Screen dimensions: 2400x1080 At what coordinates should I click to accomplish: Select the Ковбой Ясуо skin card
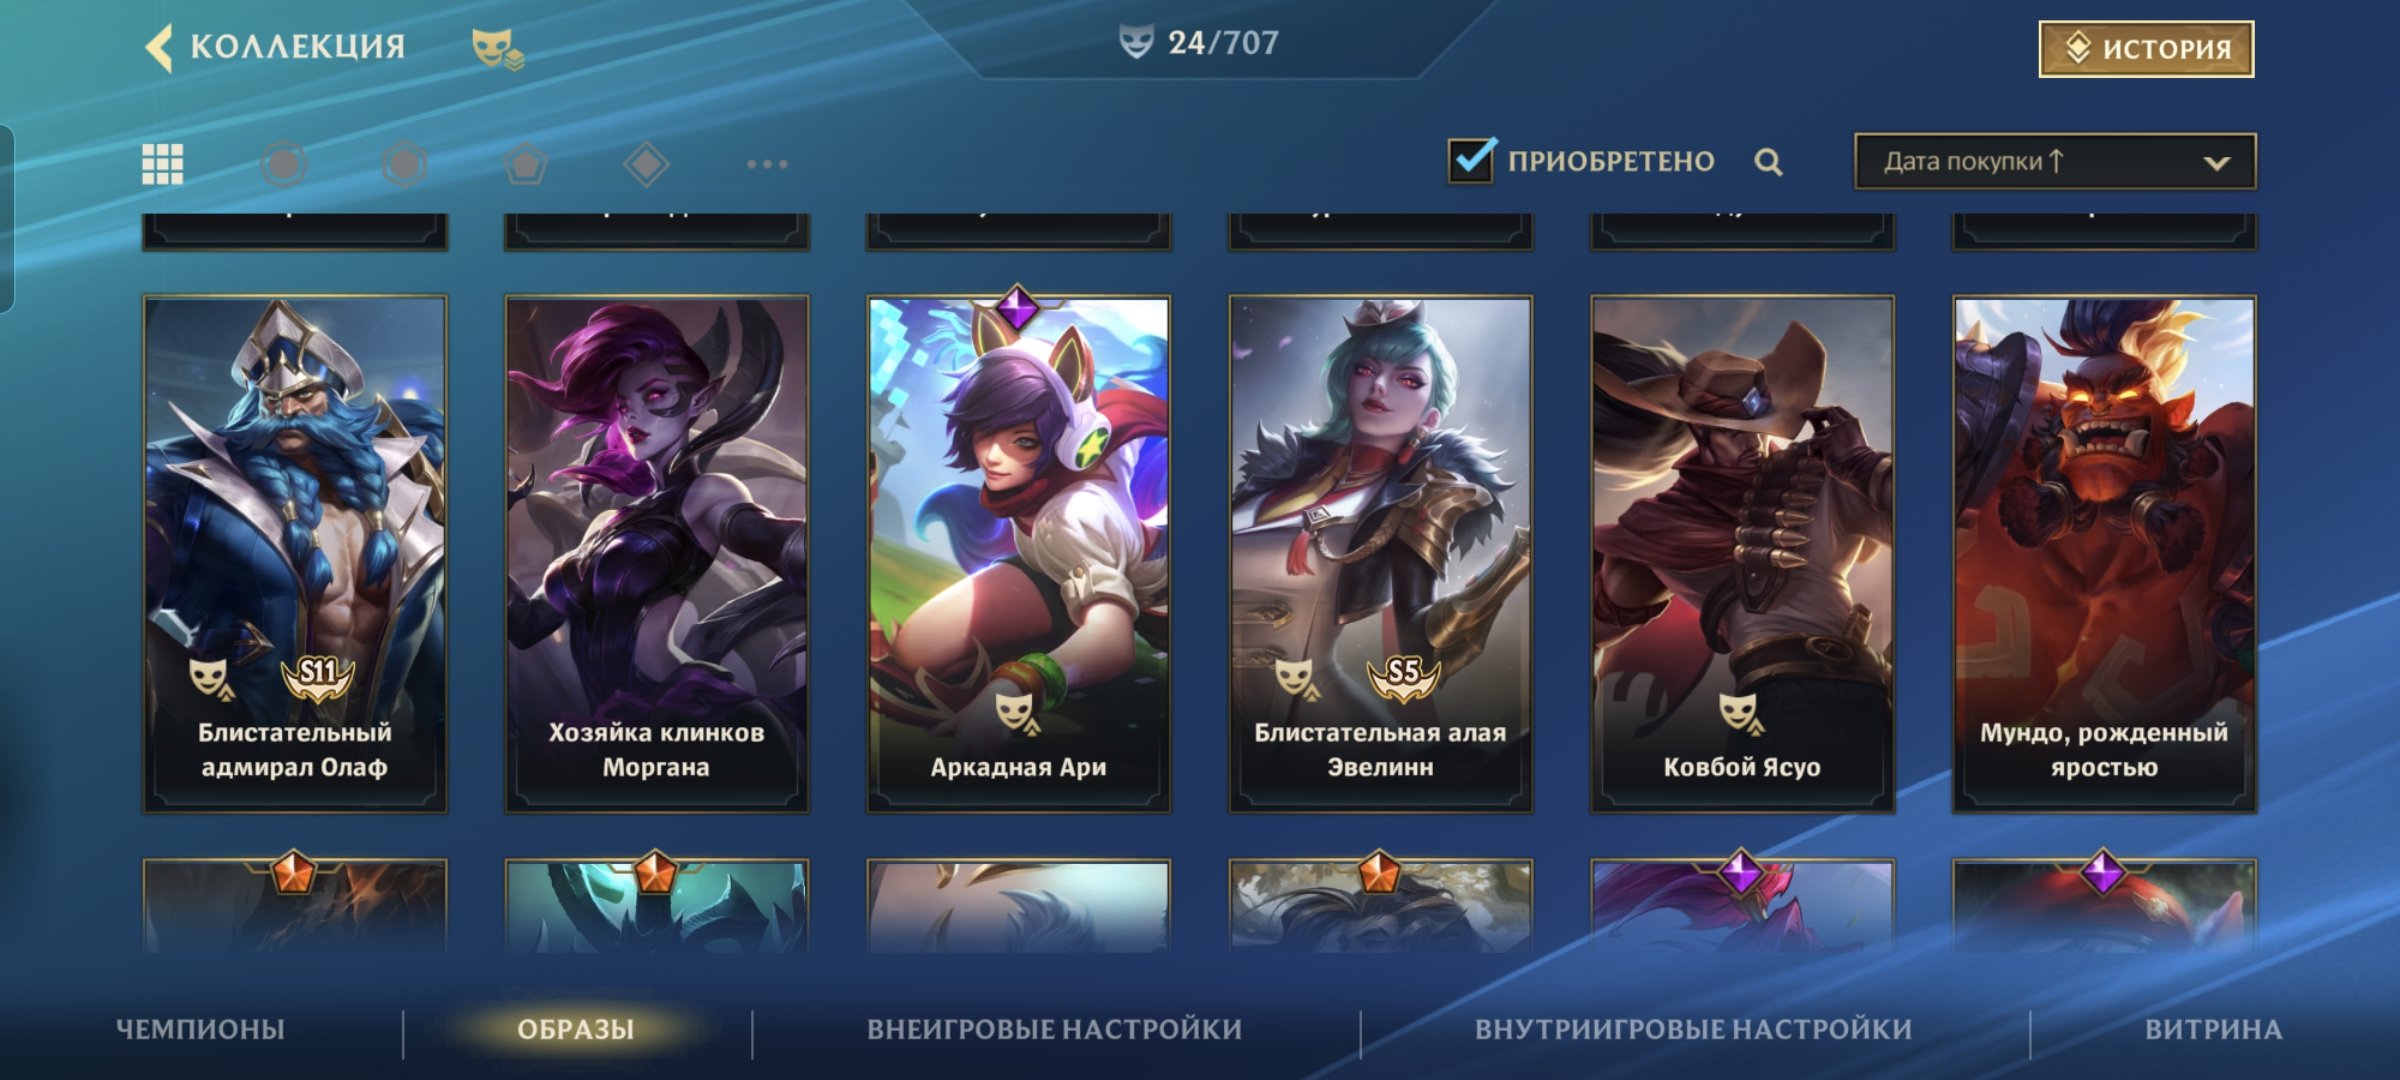click(x=1742, y=553)
